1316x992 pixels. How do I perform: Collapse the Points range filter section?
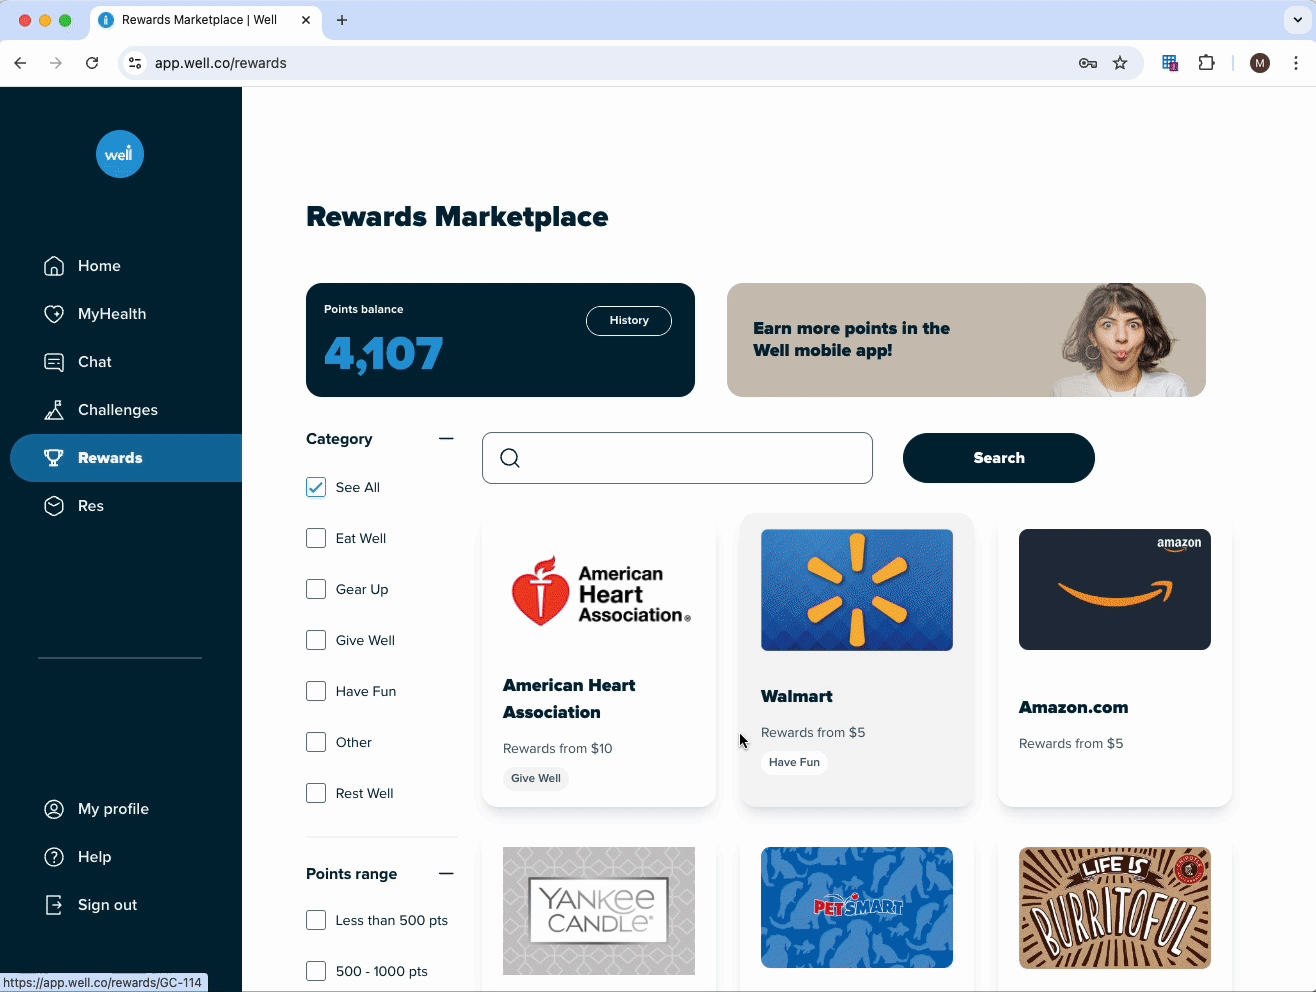point(446,873)
